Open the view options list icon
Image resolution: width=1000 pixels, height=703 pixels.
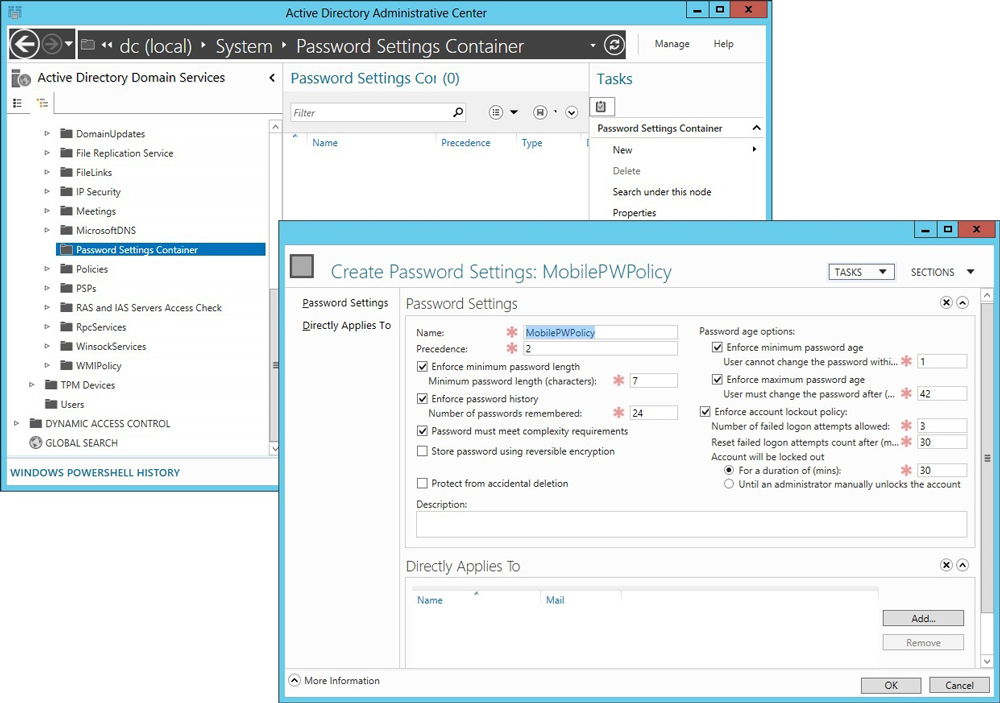[496, 112]
